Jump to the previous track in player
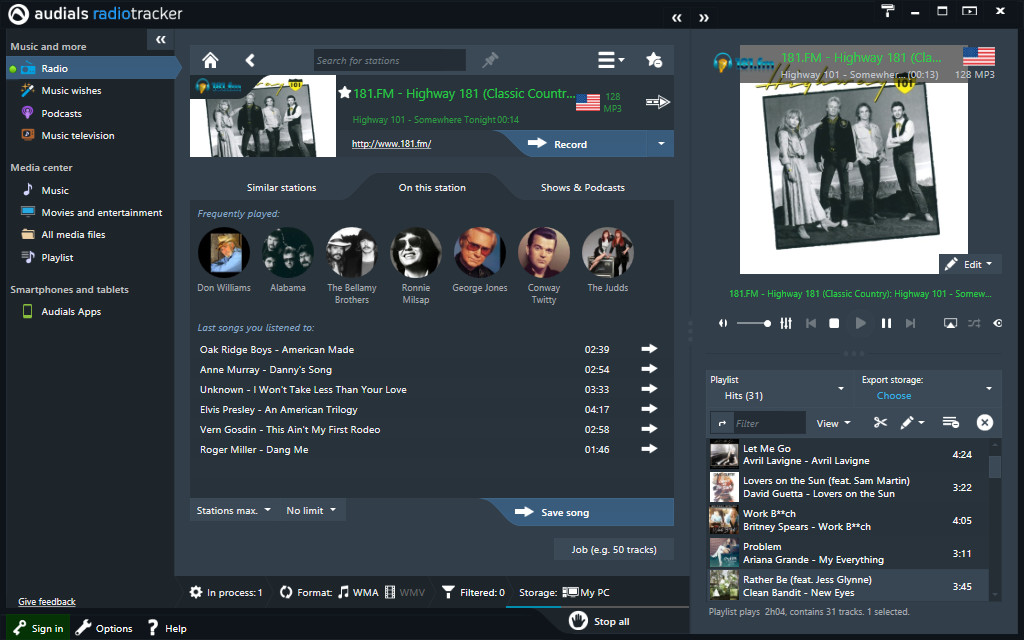This screenshot has height=640, width=1024. coord(810,323)
